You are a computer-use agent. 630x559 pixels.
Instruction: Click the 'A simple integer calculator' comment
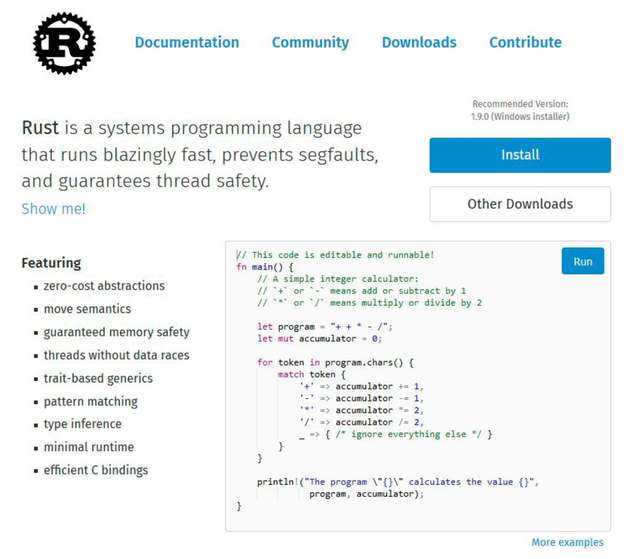338,279
